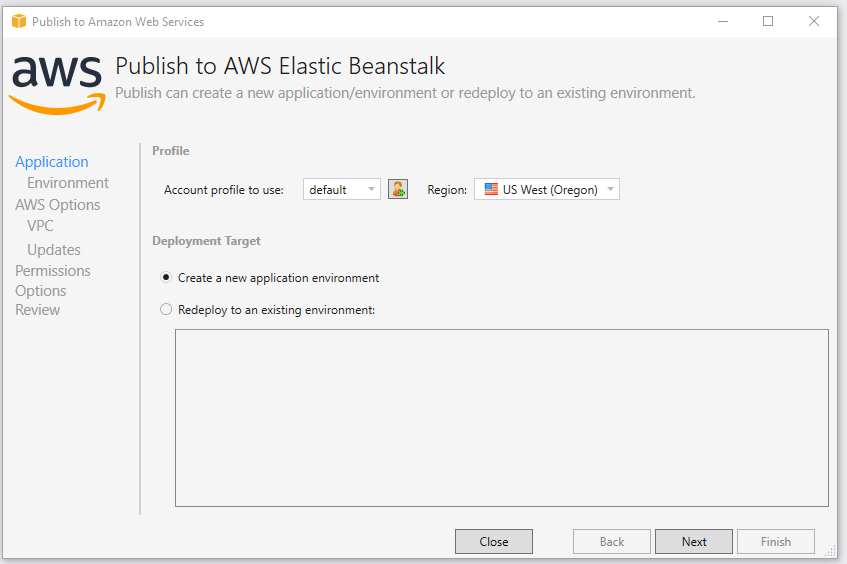Click the existing environments list box
Image resolution: width=847 pixels, height=564 pixels.
pos(502,418)
